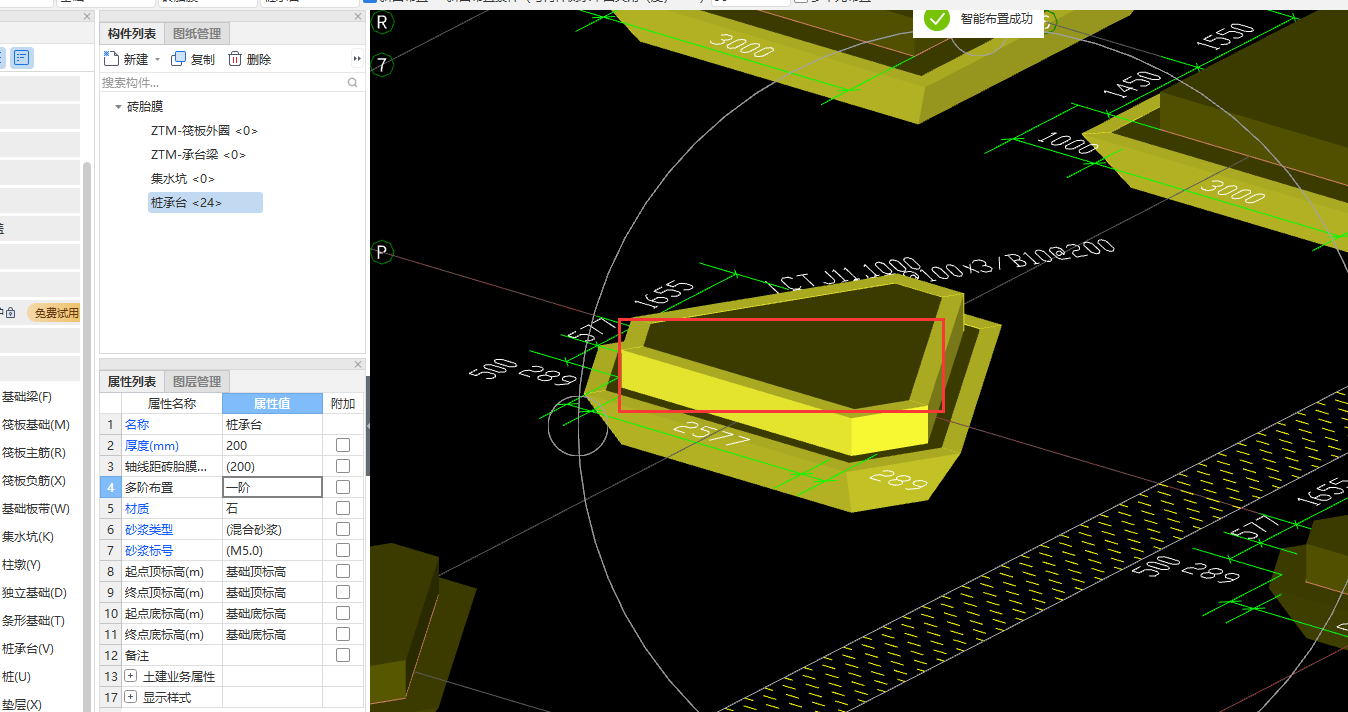Image resolution: width=1348 pixels, height=712 pixels.
Task: Select 基础板带(W) in the left navigation
Action: click(35, 509)
